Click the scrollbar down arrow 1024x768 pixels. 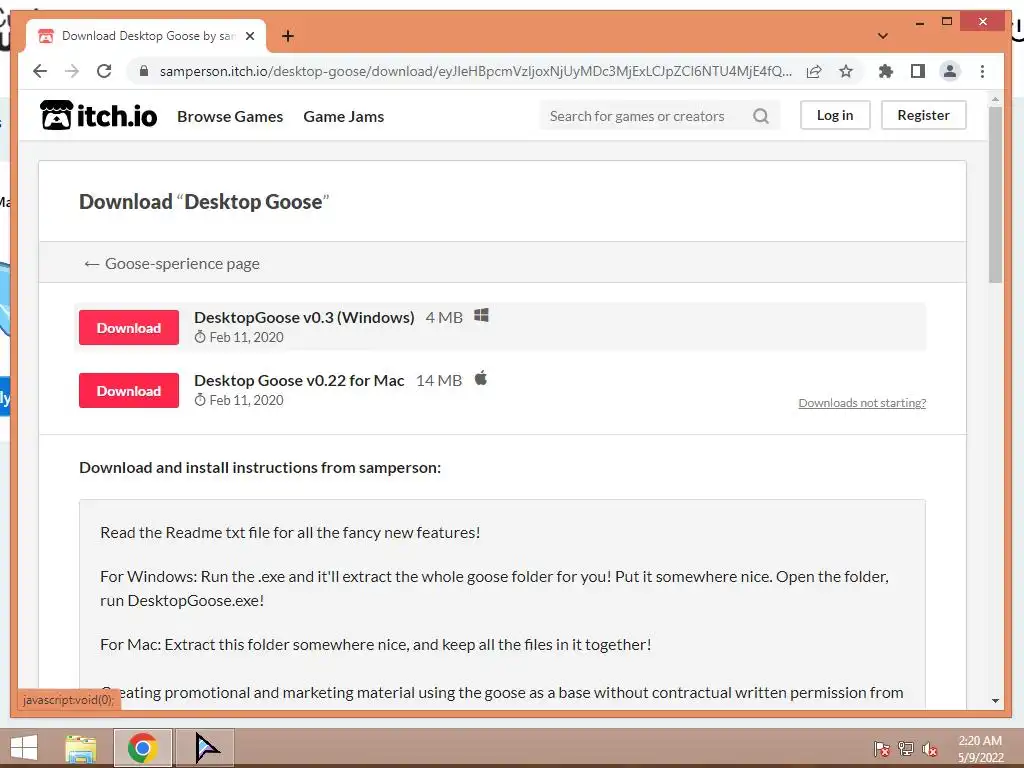995,701
